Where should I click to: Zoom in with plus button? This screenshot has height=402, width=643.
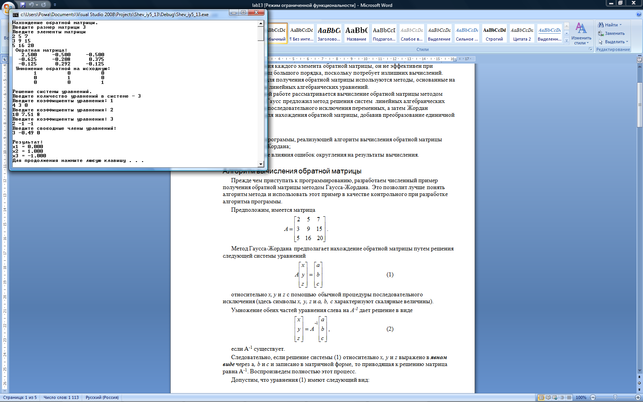click(x=638, y=397)
